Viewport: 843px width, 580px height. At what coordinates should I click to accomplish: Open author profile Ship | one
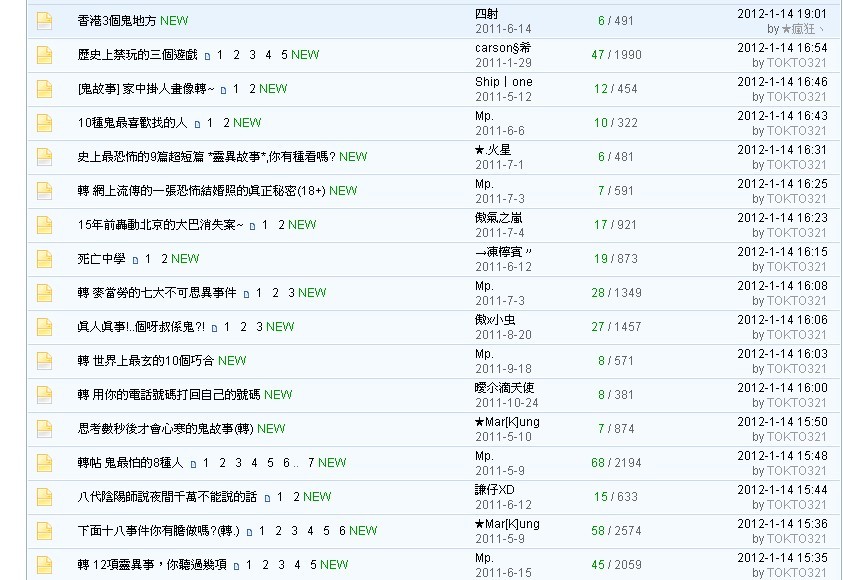point(504,82)
